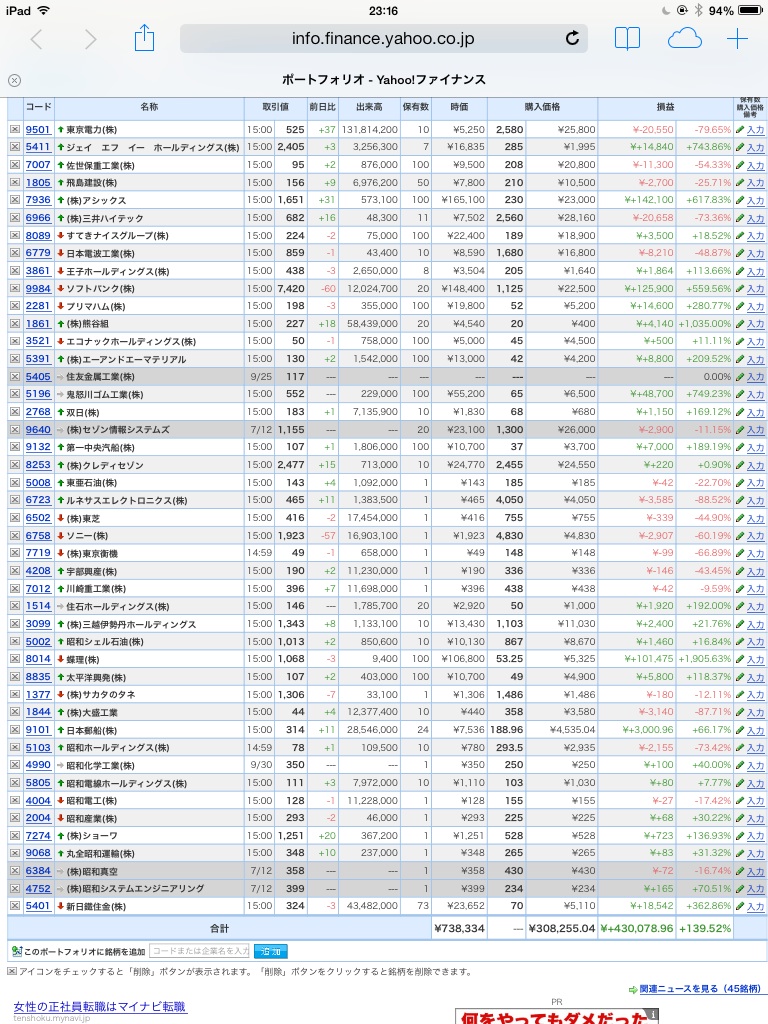This screenshot has height=1024, width=768.
Task: Open stock code 9984 link
Action: (x=38, y=288)
